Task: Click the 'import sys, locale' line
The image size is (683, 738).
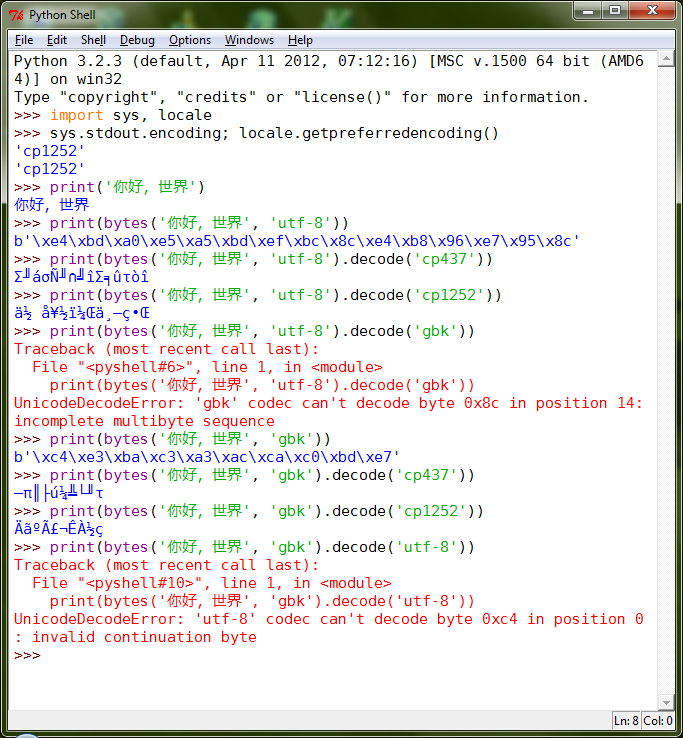Action: 113,115
